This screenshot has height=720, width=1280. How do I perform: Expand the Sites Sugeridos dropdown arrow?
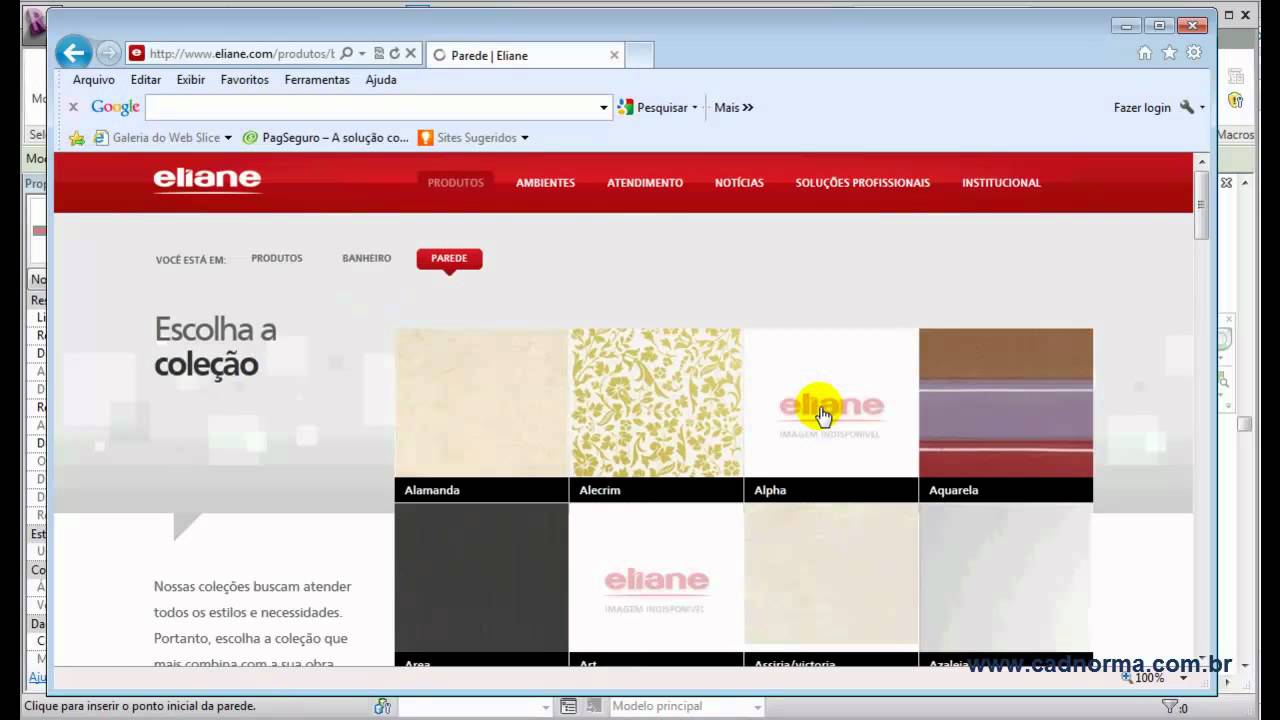[x=525, y=138]
